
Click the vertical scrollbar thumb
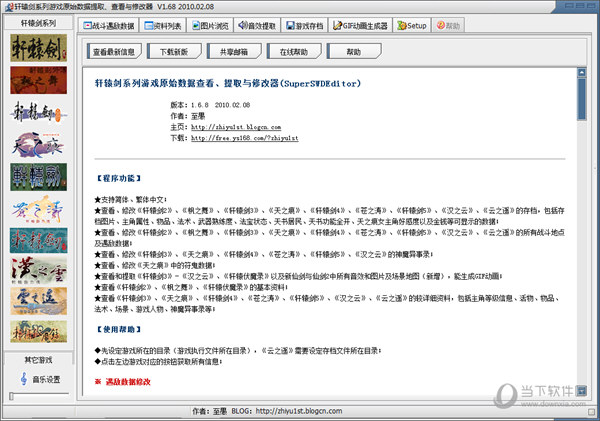click(582, 99)
